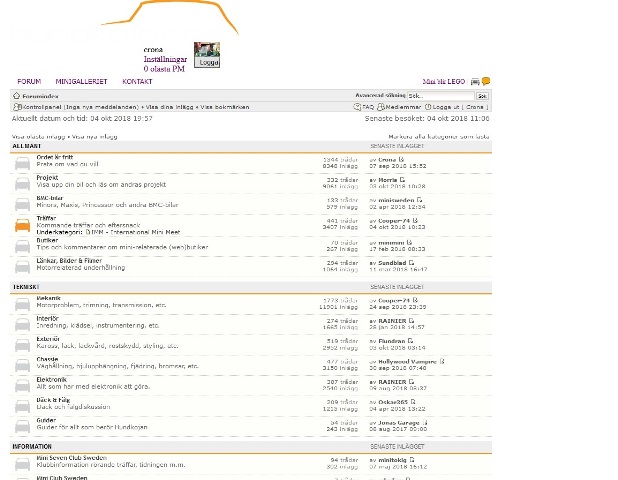The image size is (618, 480).
Task: Open the Mini blir LEGO link
Action: click(444, 82)
